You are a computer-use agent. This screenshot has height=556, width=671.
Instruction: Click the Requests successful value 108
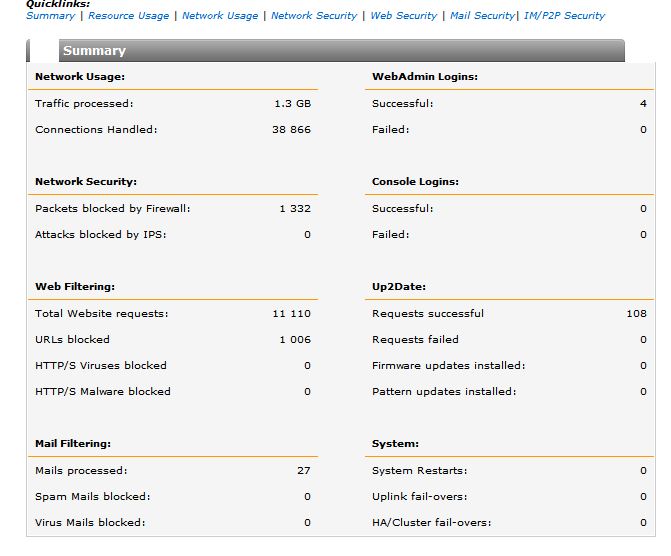click(x=636, y=313)
